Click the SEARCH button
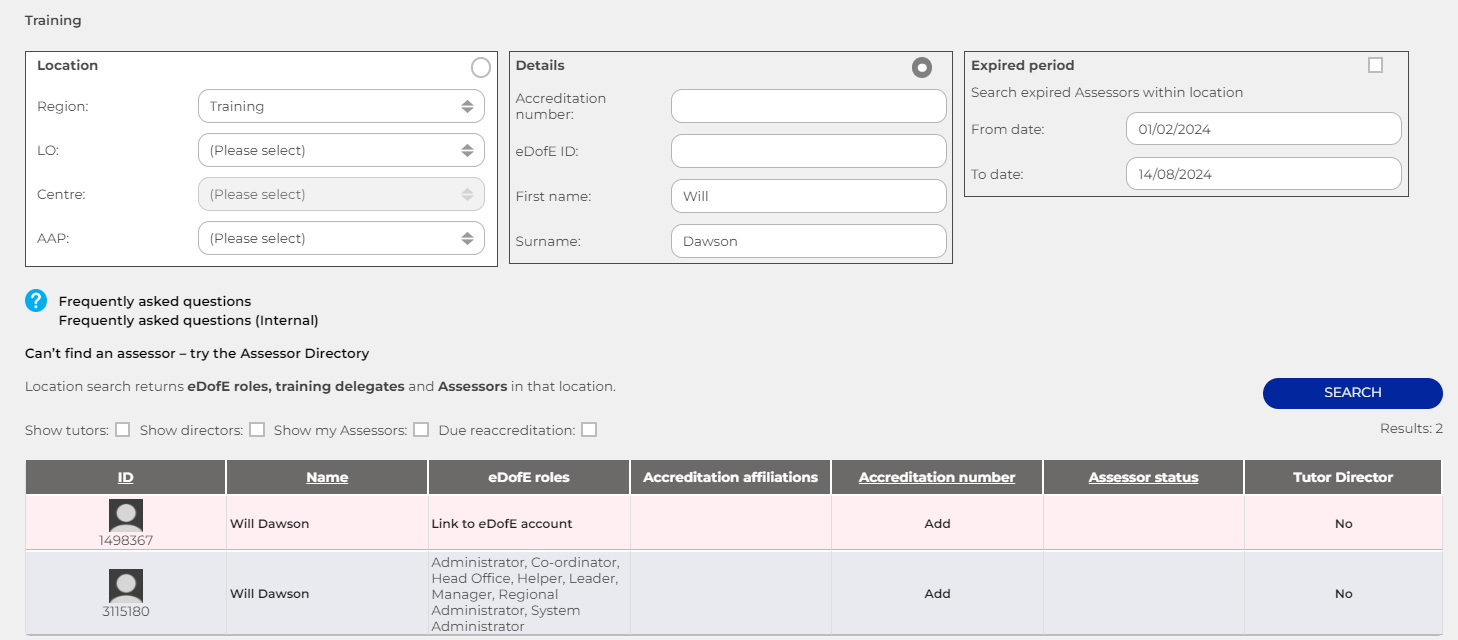 pos(1352,393)
